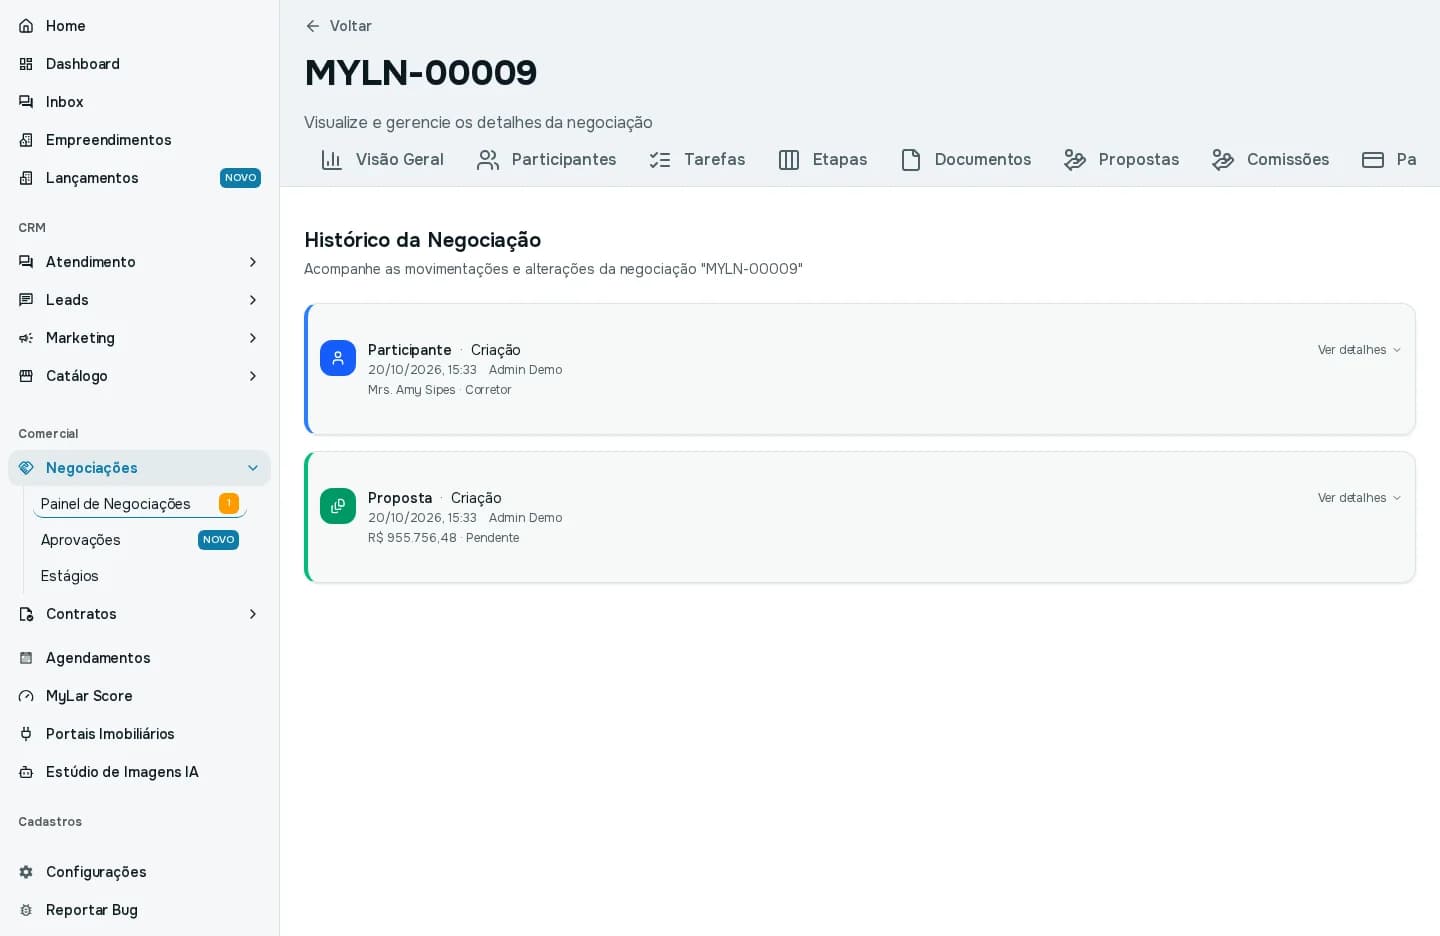1440x936 pixels.
Task: Click the Reportar Bug icon
Action: point(26,910)
